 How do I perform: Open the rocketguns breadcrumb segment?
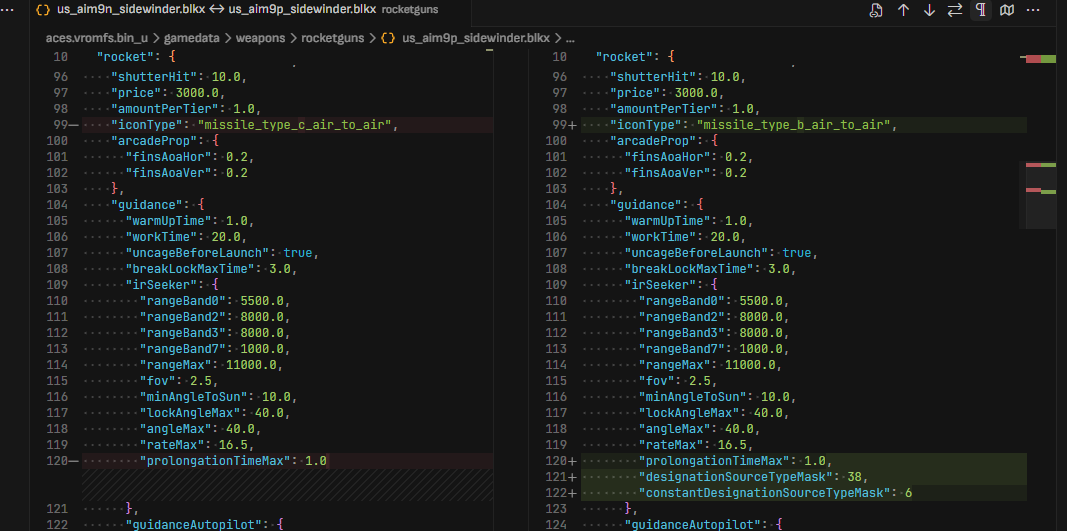point(333,38)
